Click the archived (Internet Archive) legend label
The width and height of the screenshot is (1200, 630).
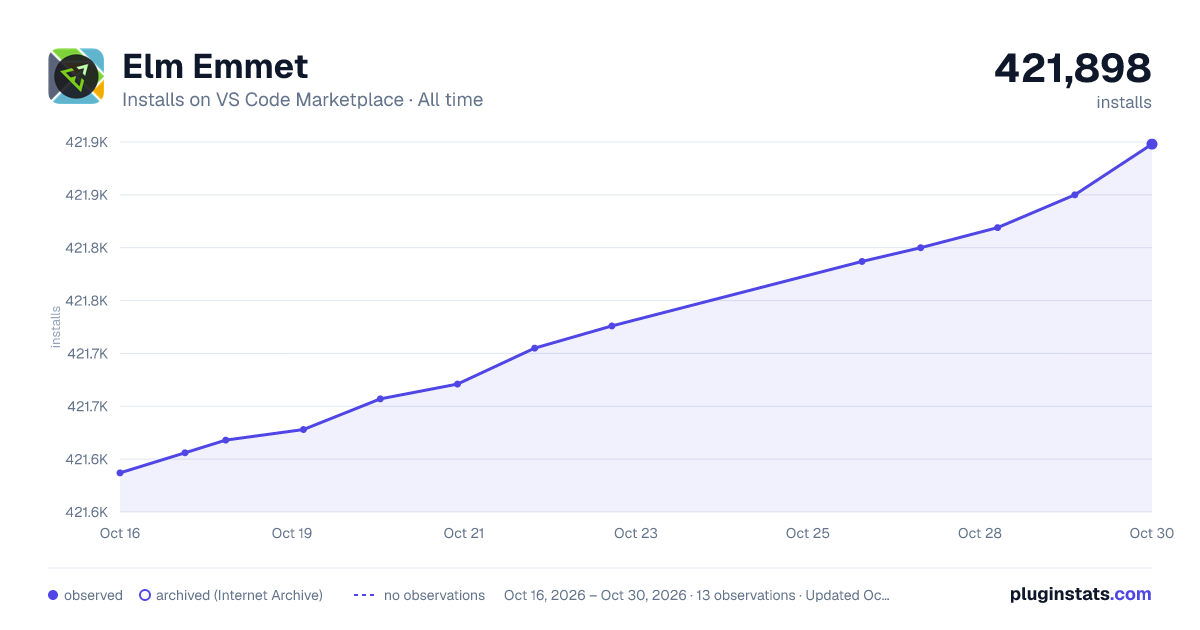click(x=239, y=595)
